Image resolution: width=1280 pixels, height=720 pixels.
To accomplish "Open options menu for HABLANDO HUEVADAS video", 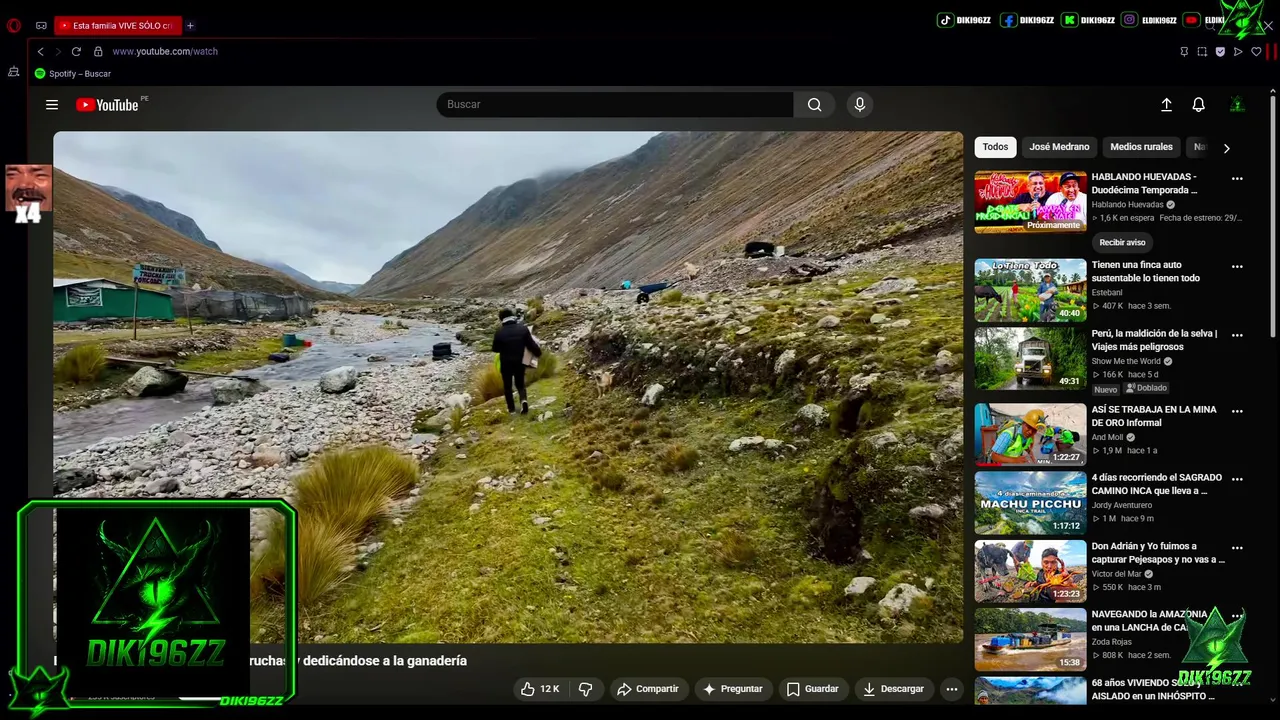I will [x=1237, y=179].
